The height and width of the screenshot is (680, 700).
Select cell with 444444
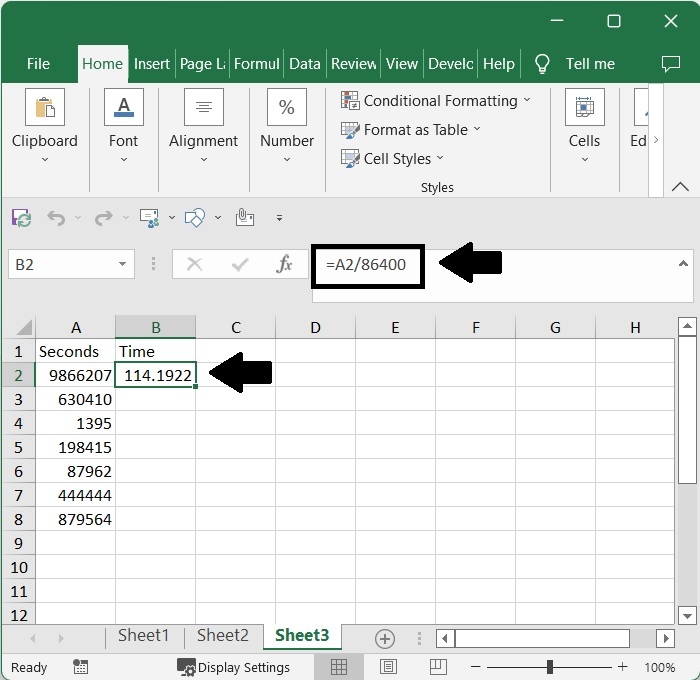tap(75, 495)
